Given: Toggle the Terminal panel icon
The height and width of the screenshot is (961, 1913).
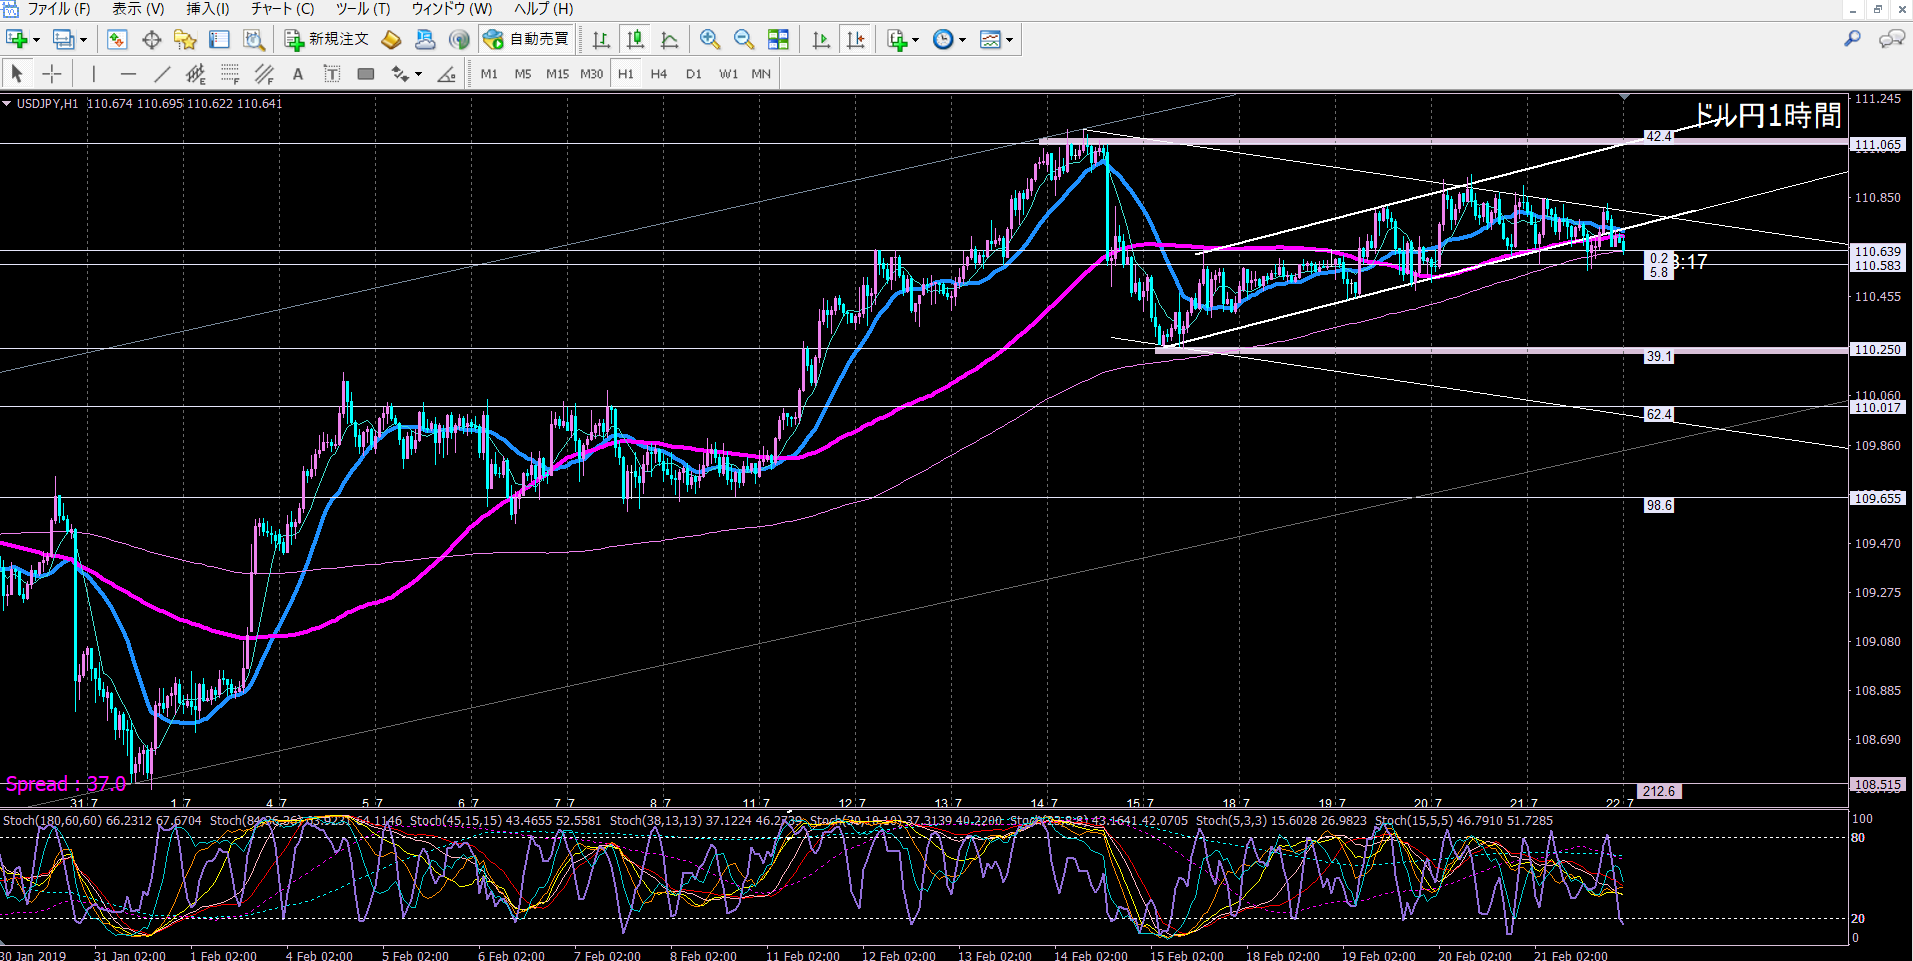Looking at the screenshot, I should pyautogui.click(x=219, y=39).
